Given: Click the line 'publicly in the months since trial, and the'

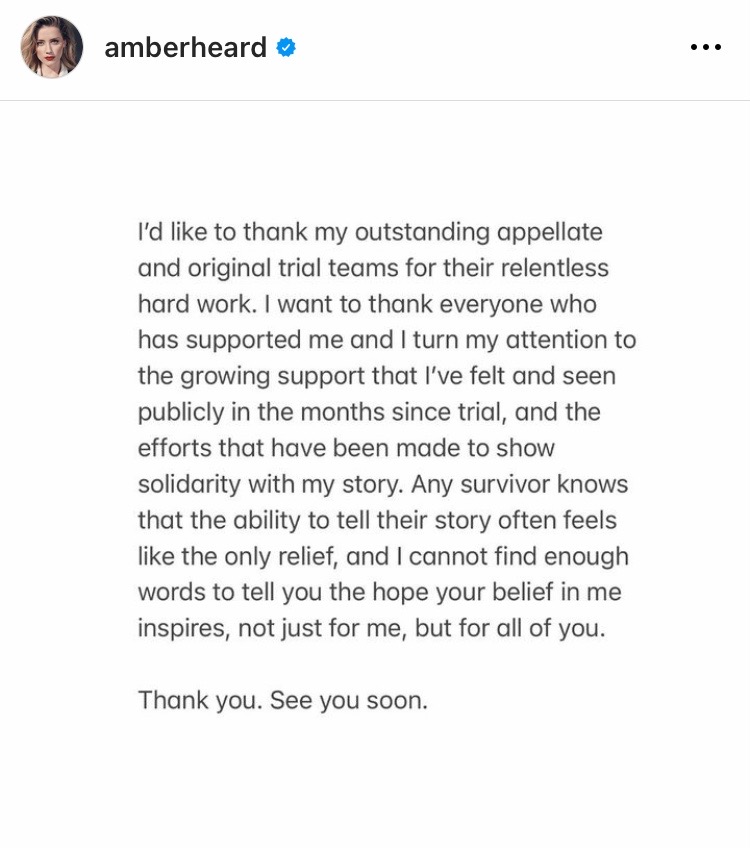Looking at the screenshot, I should pyautogui.click(x=369, y=412).
